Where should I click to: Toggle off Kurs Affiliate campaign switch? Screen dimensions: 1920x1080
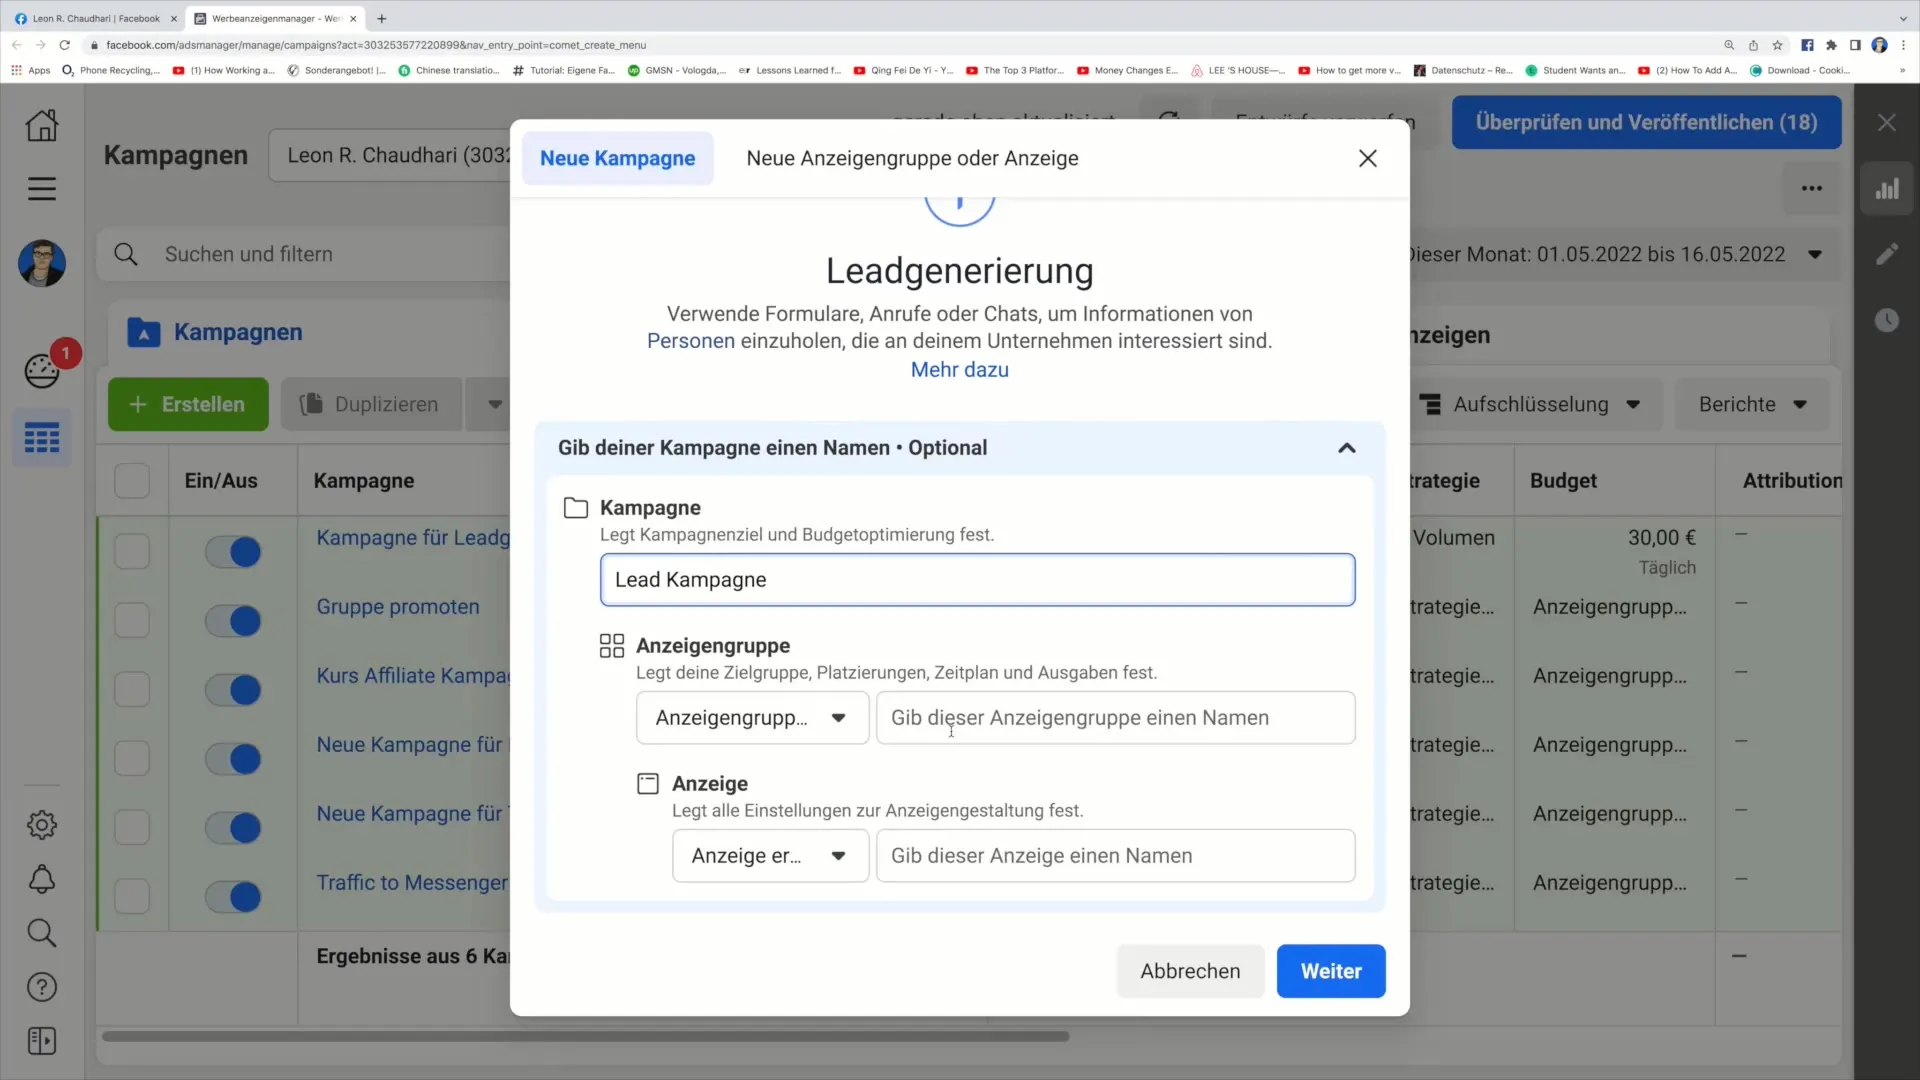click(x=233, y=690)
